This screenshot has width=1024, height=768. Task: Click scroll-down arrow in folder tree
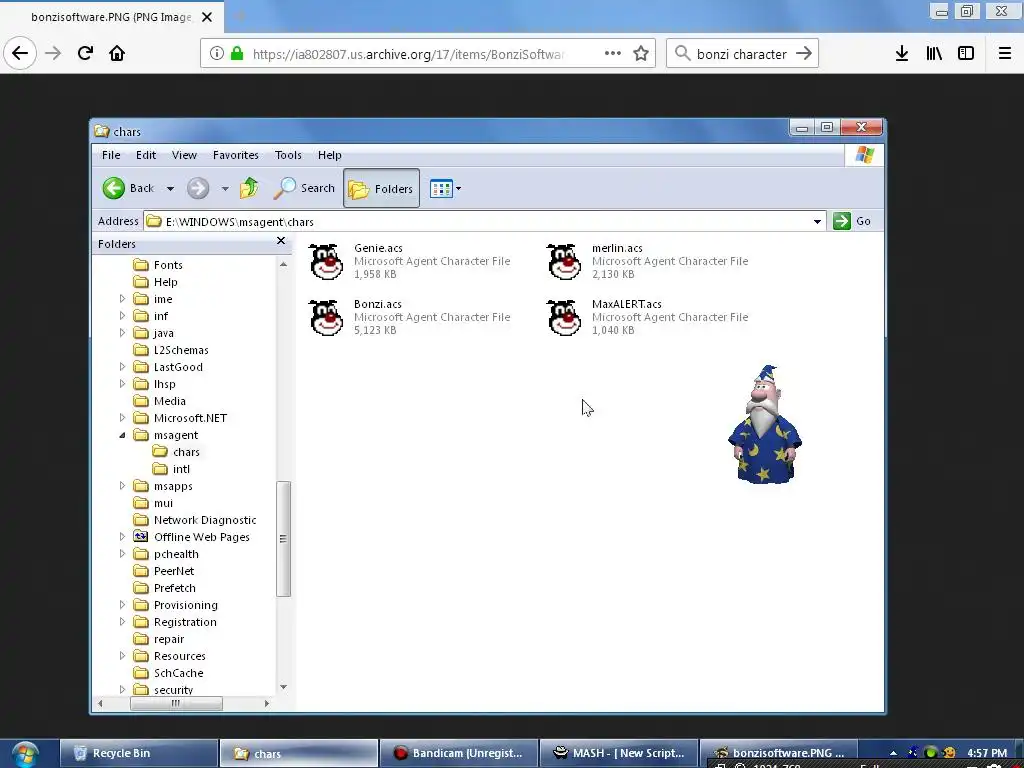pyautogui.click(x=283, y=687)
